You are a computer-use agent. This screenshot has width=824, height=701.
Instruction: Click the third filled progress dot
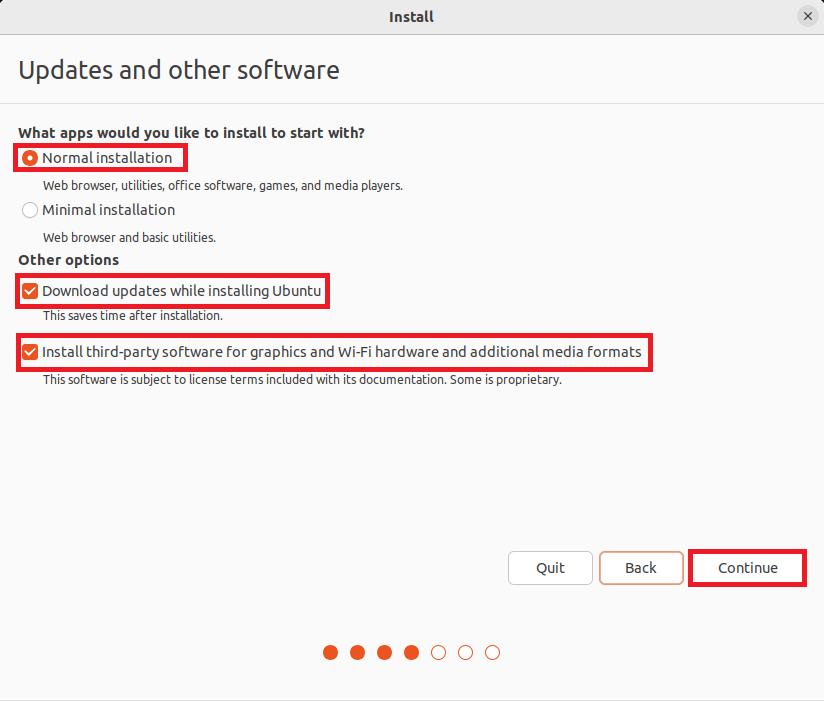pos(385,653)
